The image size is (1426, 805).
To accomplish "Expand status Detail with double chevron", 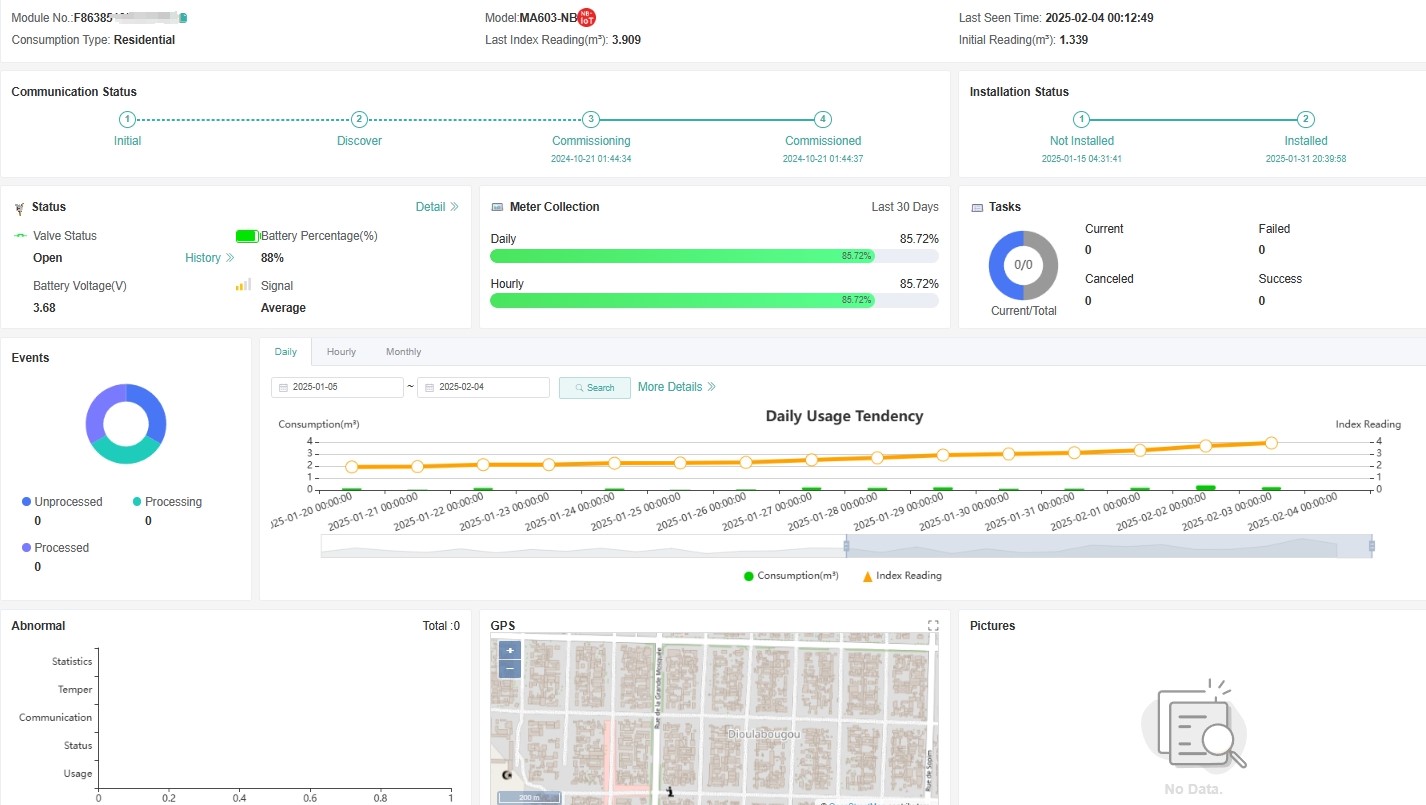I will pos(437,207).
